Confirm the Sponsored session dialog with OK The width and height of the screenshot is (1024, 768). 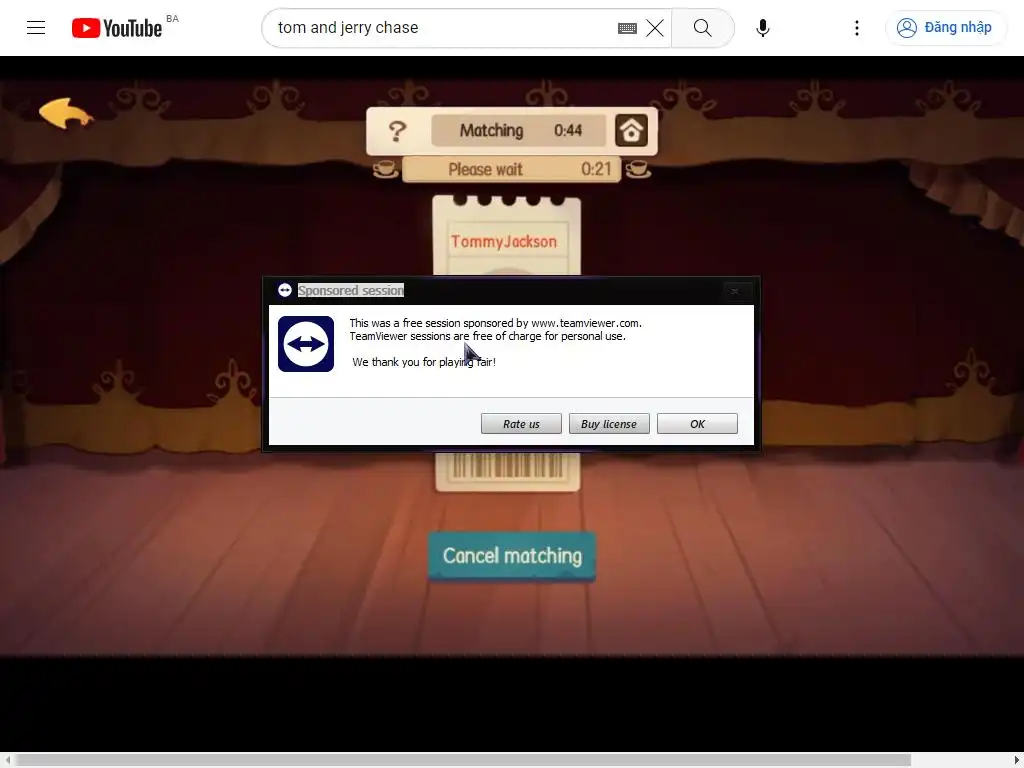coord(697,424)
